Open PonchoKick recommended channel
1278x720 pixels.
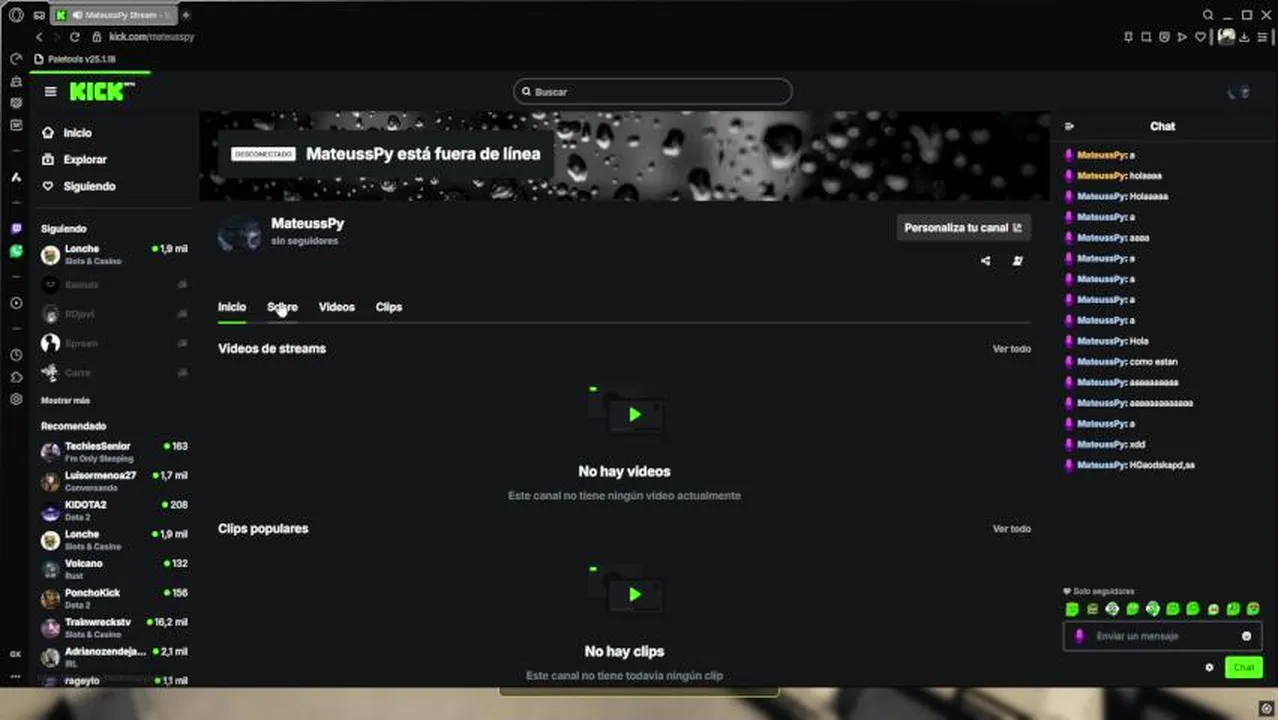point(114,598)
